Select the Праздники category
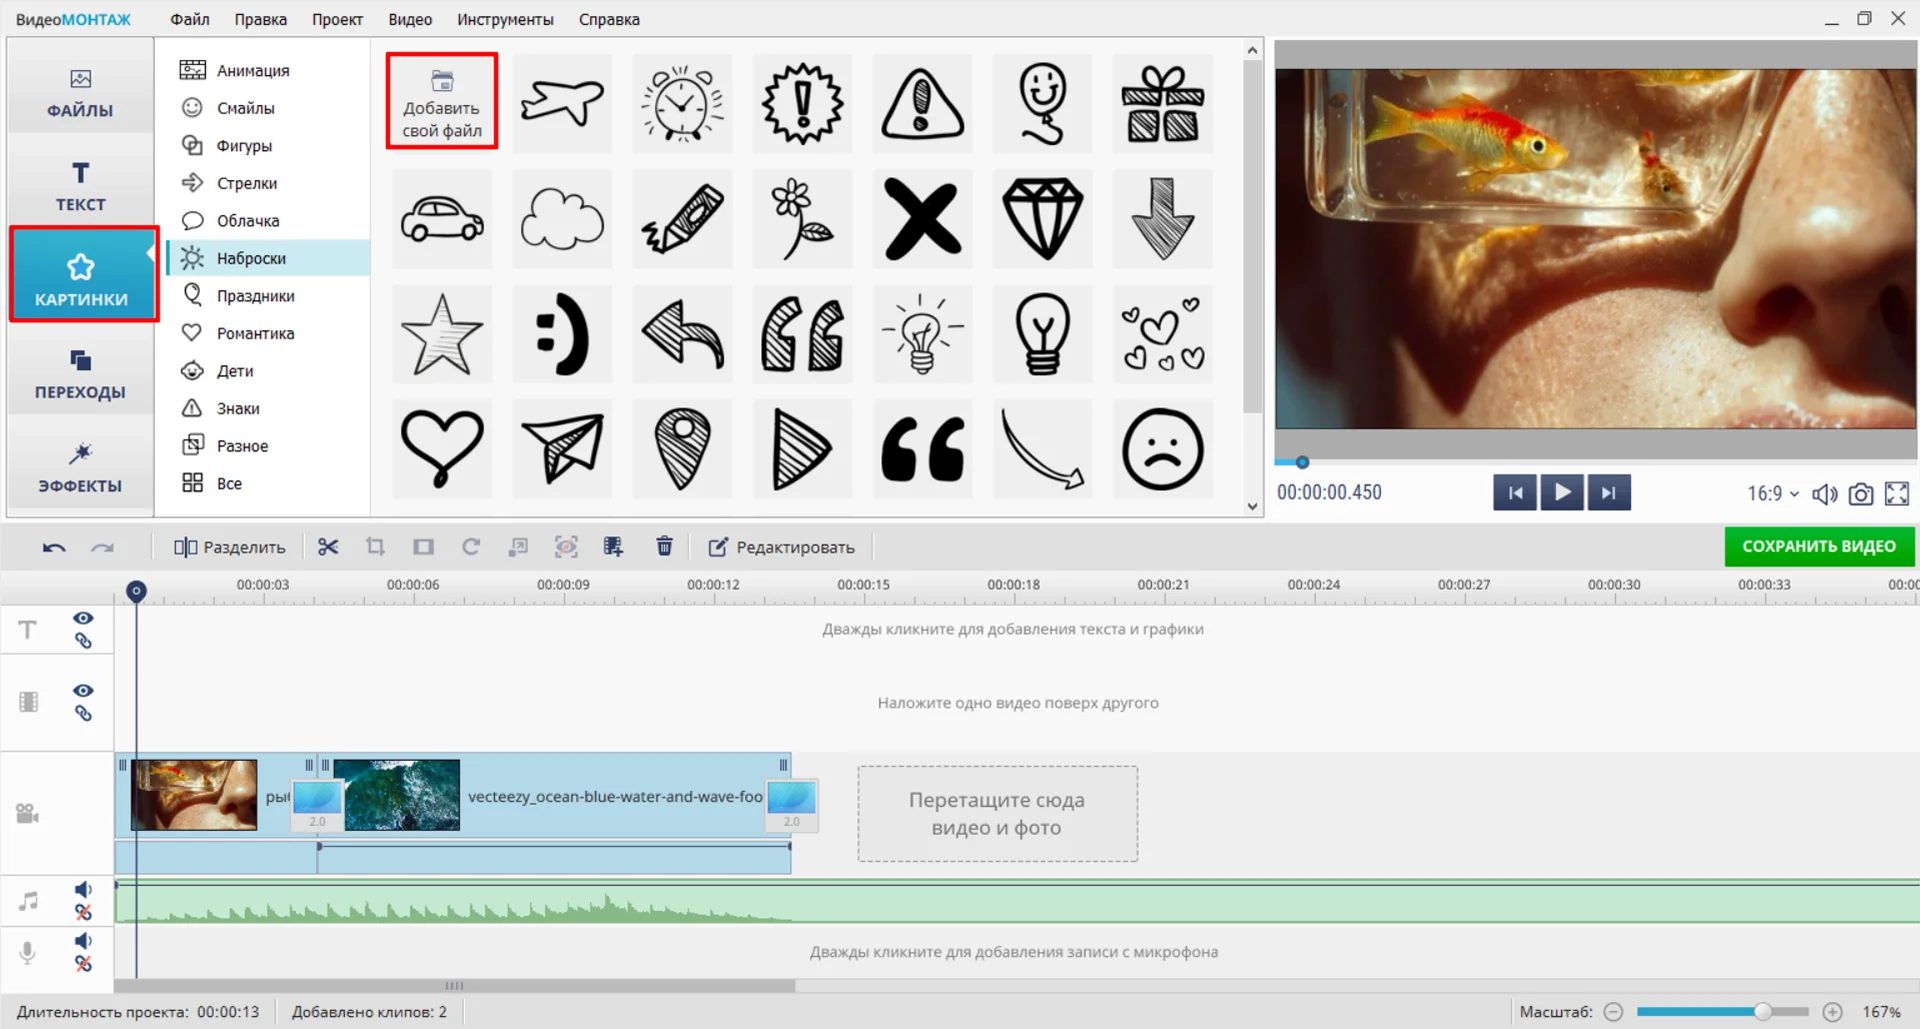 click(255, 296)
